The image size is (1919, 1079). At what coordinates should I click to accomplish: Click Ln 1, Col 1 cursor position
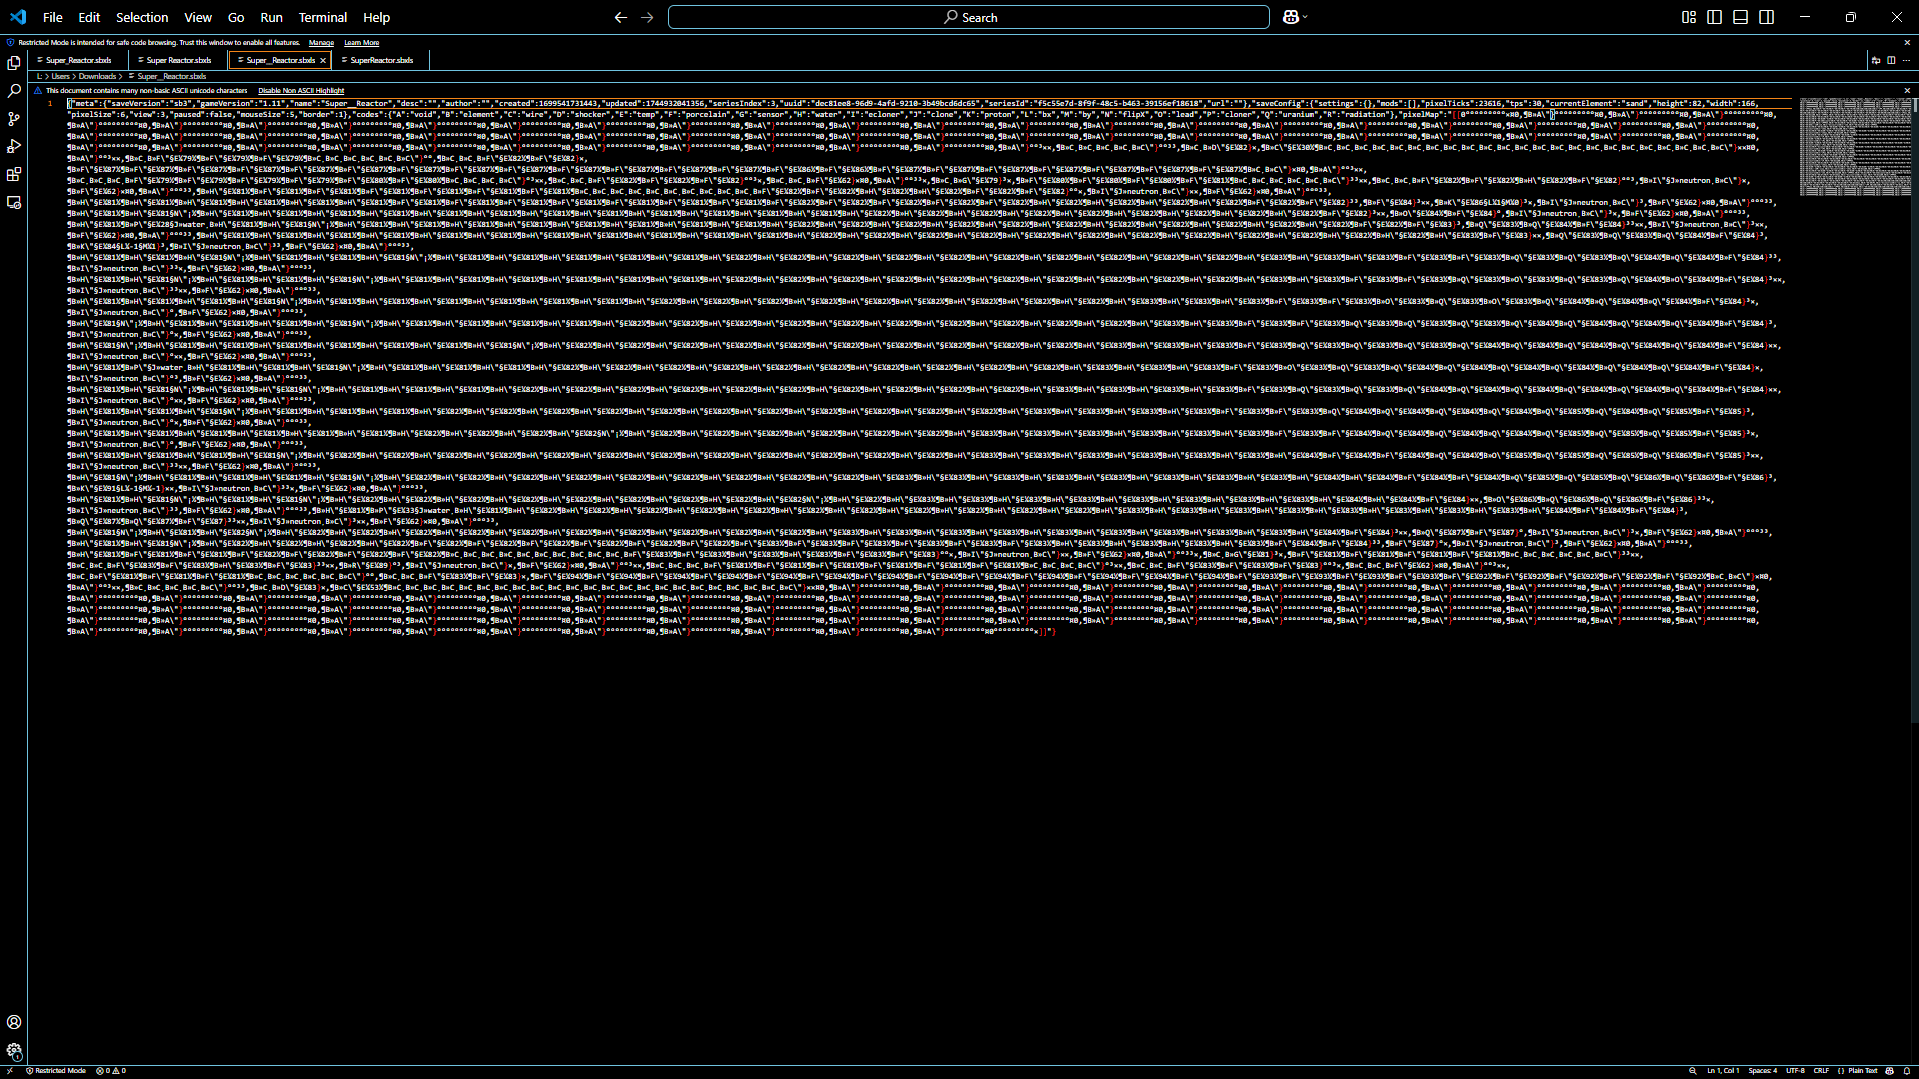pyautogui.click(x=1723, y=1071)
